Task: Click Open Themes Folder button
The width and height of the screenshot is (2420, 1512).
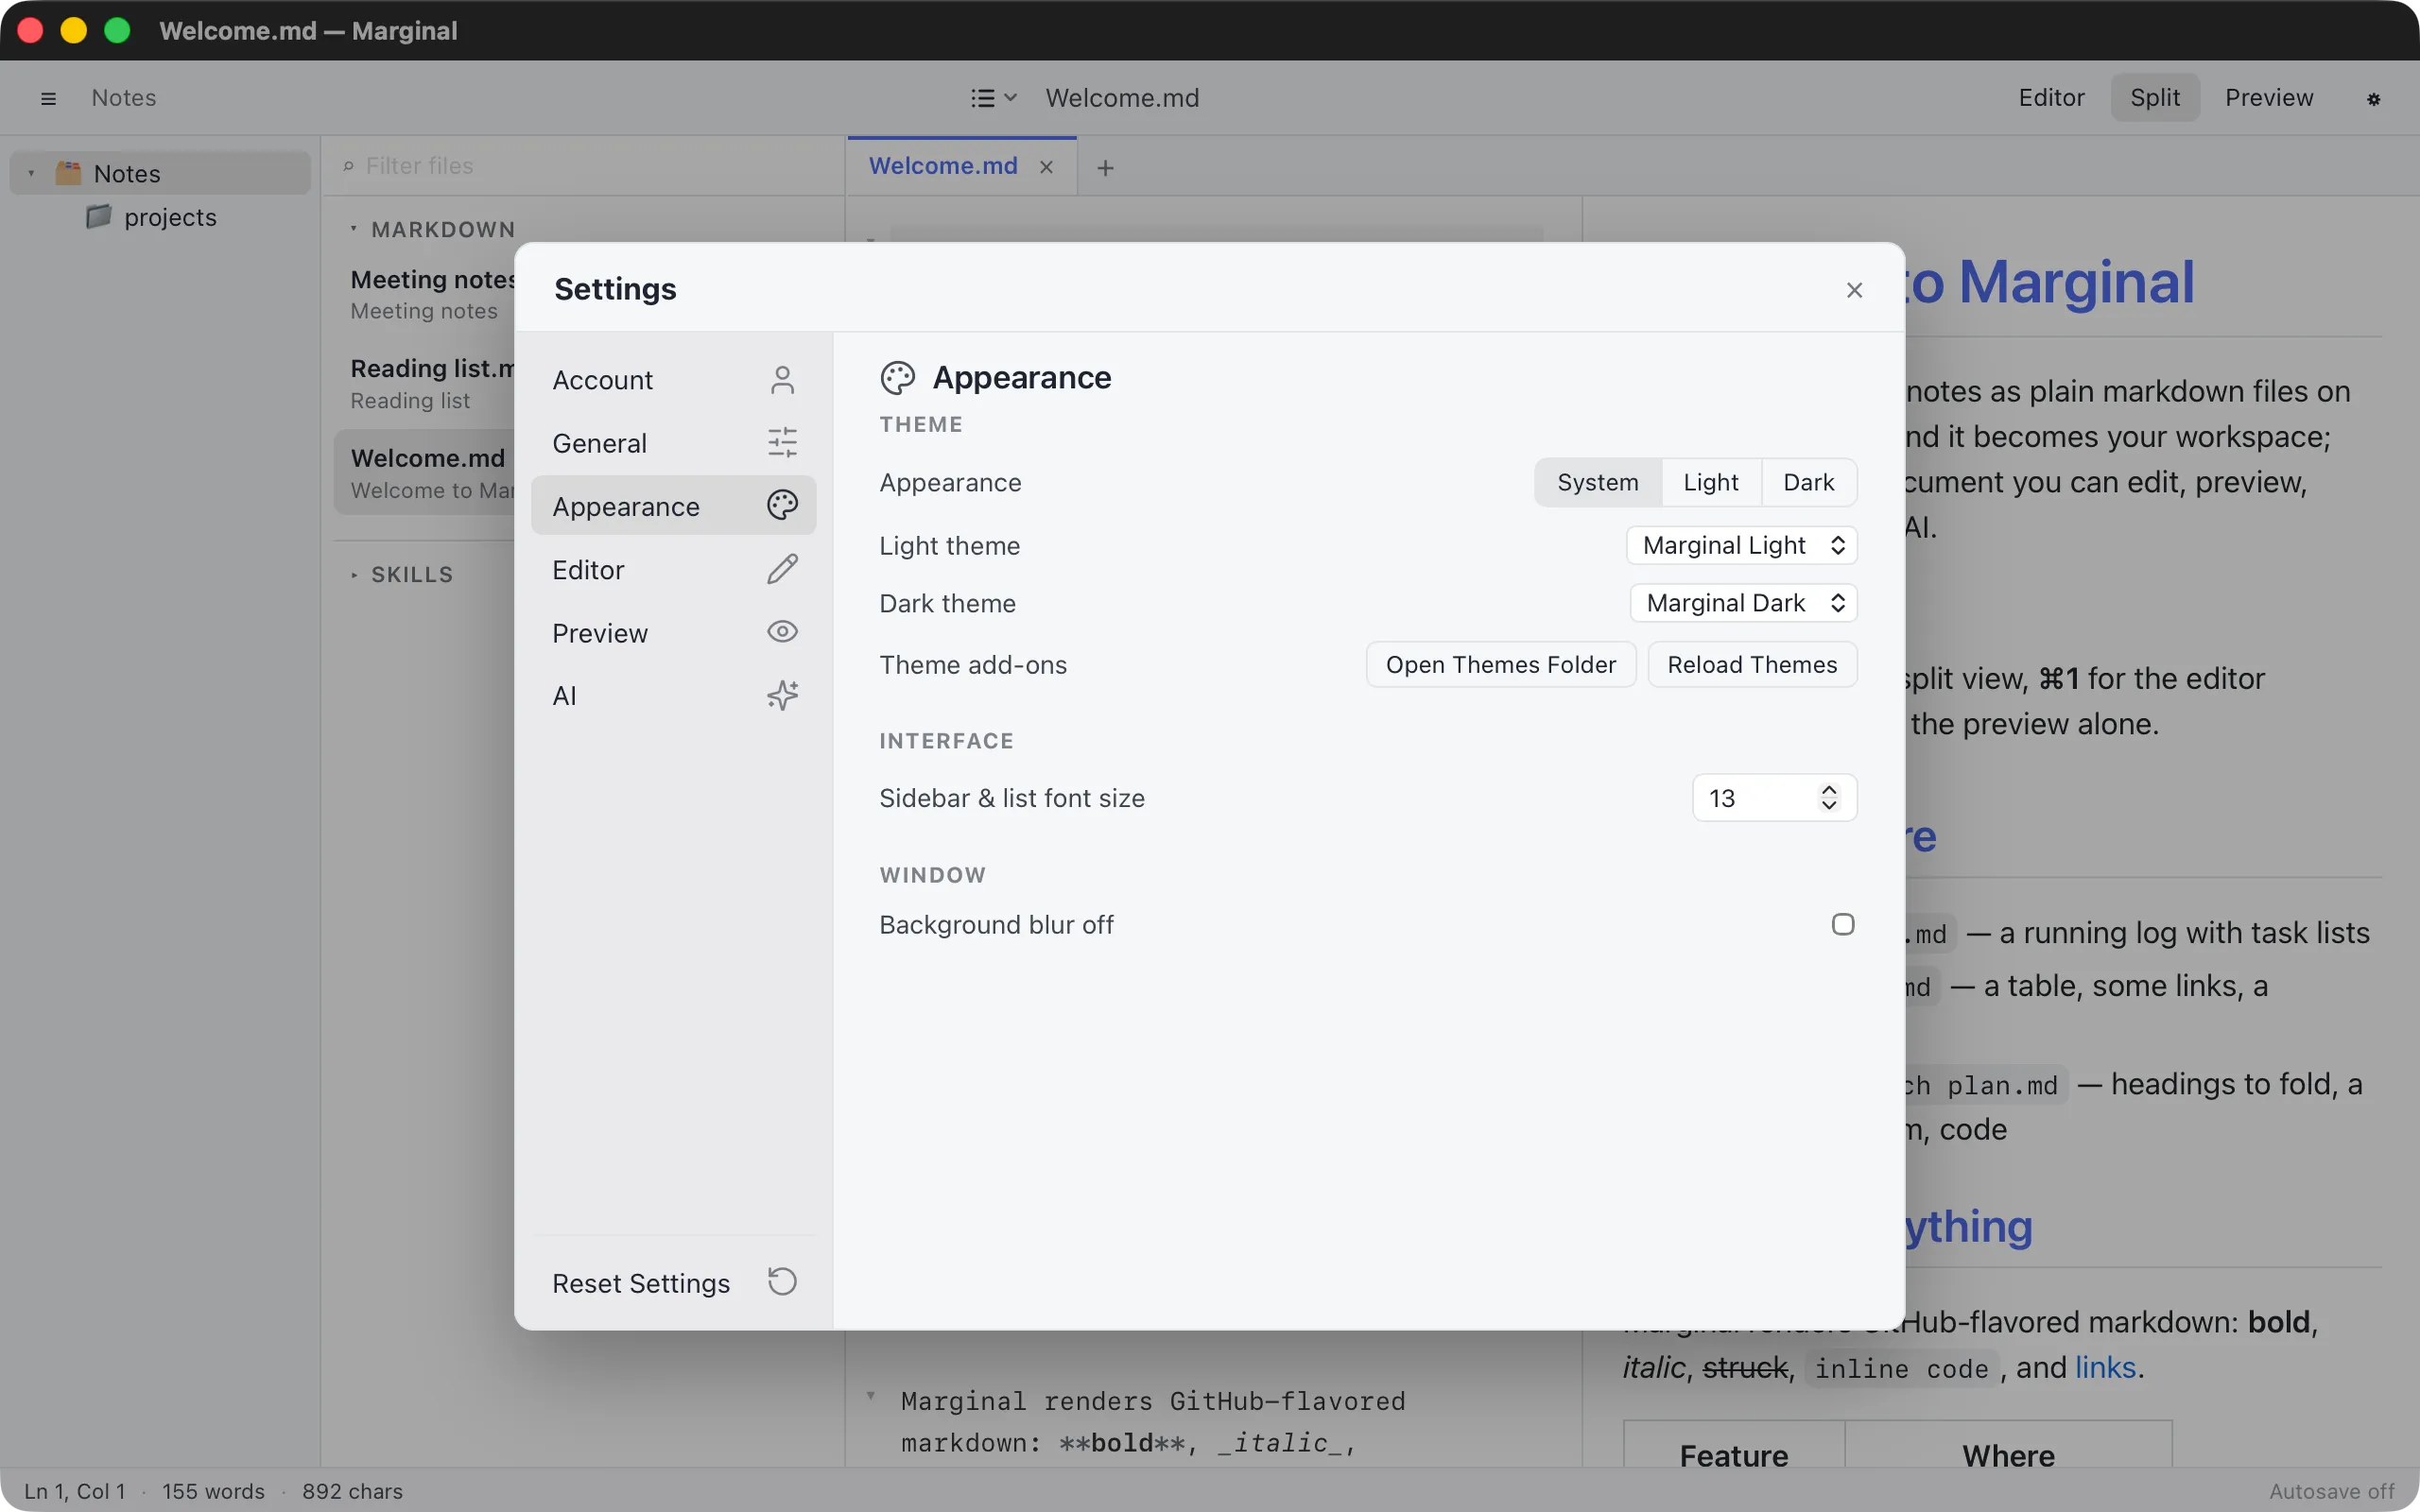Action: [1500, 665]
